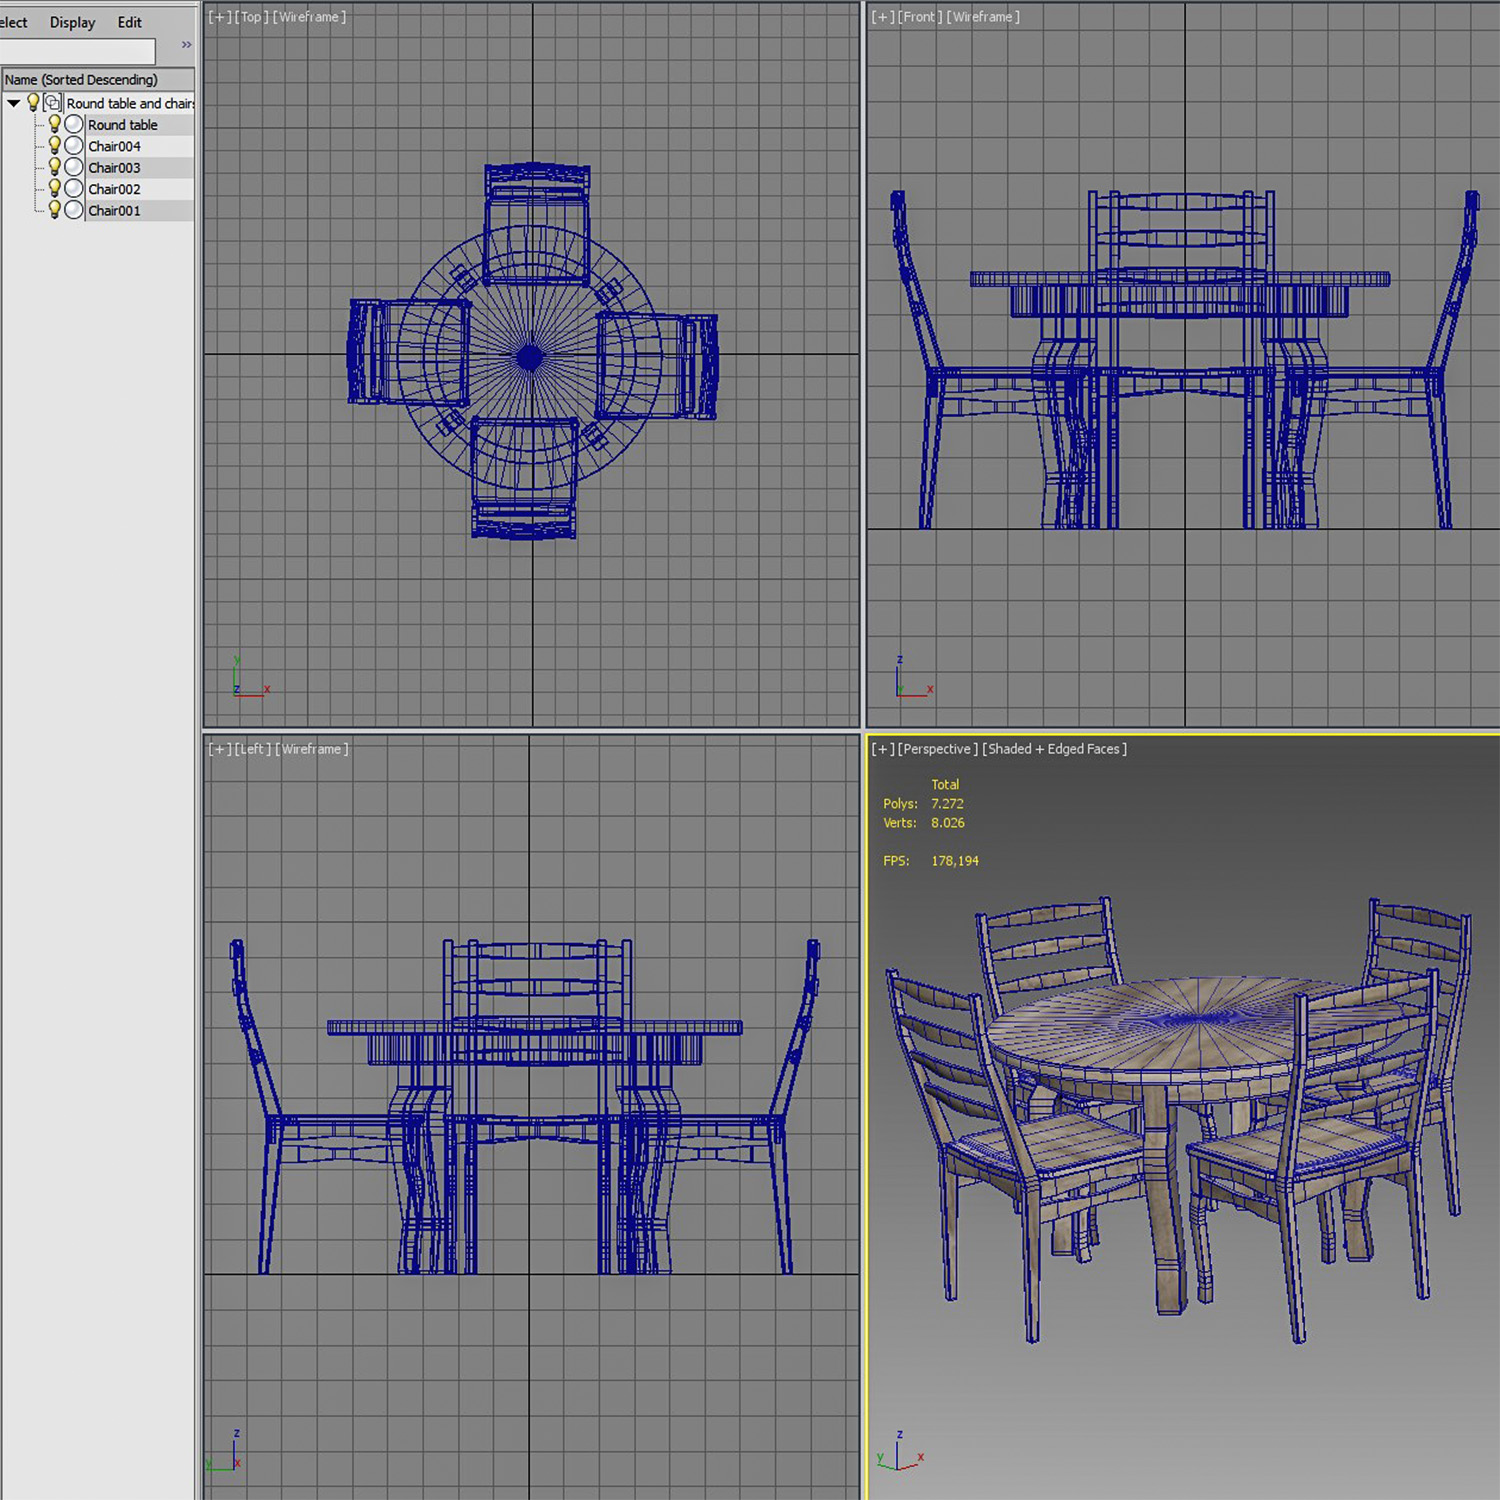The width and height of the screenshot is (1500, 1500).
Task: Toggle visibility lightbulb of Chair002
Action: coord(55,188)
